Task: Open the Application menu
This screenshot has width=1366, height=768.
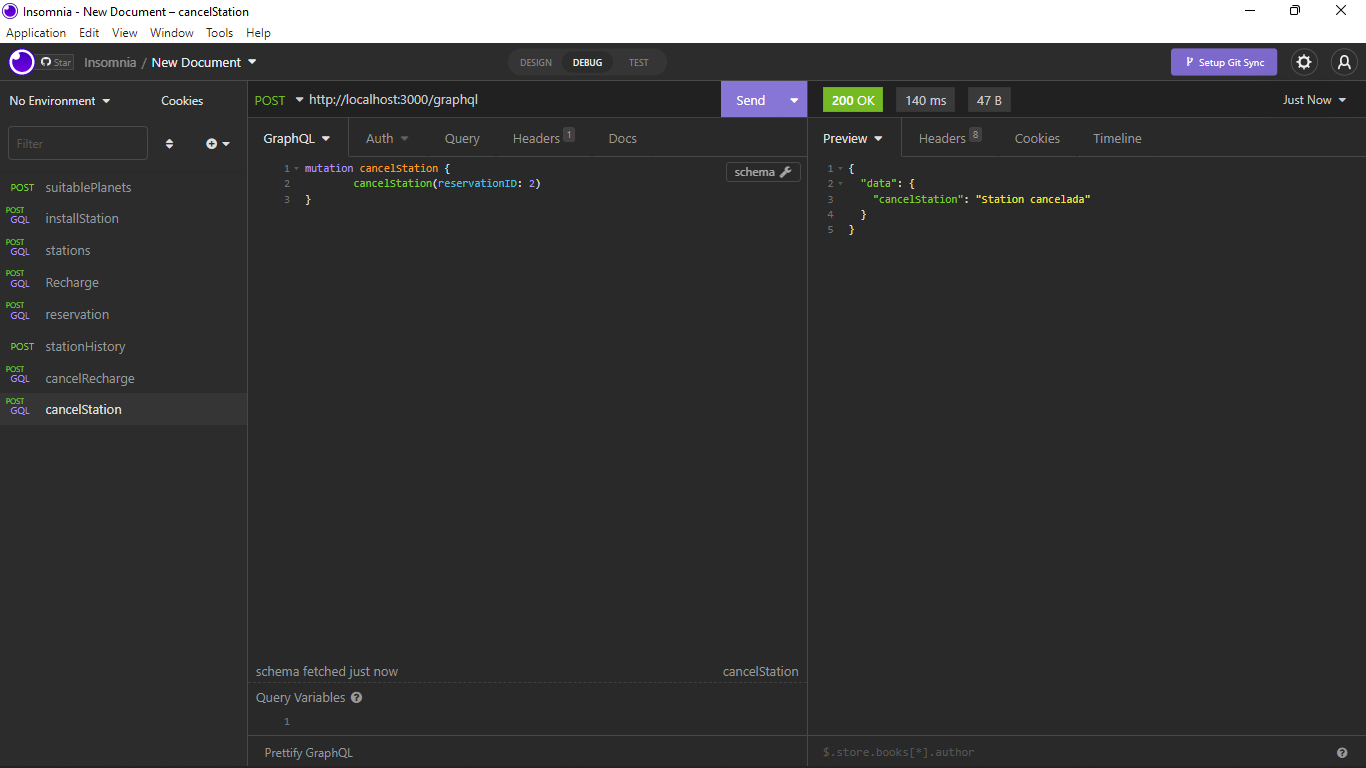Action: click(36, 33)
